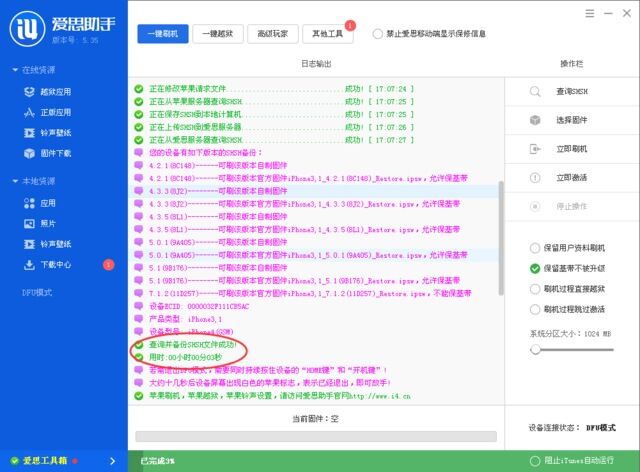The width and height of the screenshot is (640, 472).
Task: Toggle 阻止iTunes自动运行 option
Action: [x=535, y=461]
